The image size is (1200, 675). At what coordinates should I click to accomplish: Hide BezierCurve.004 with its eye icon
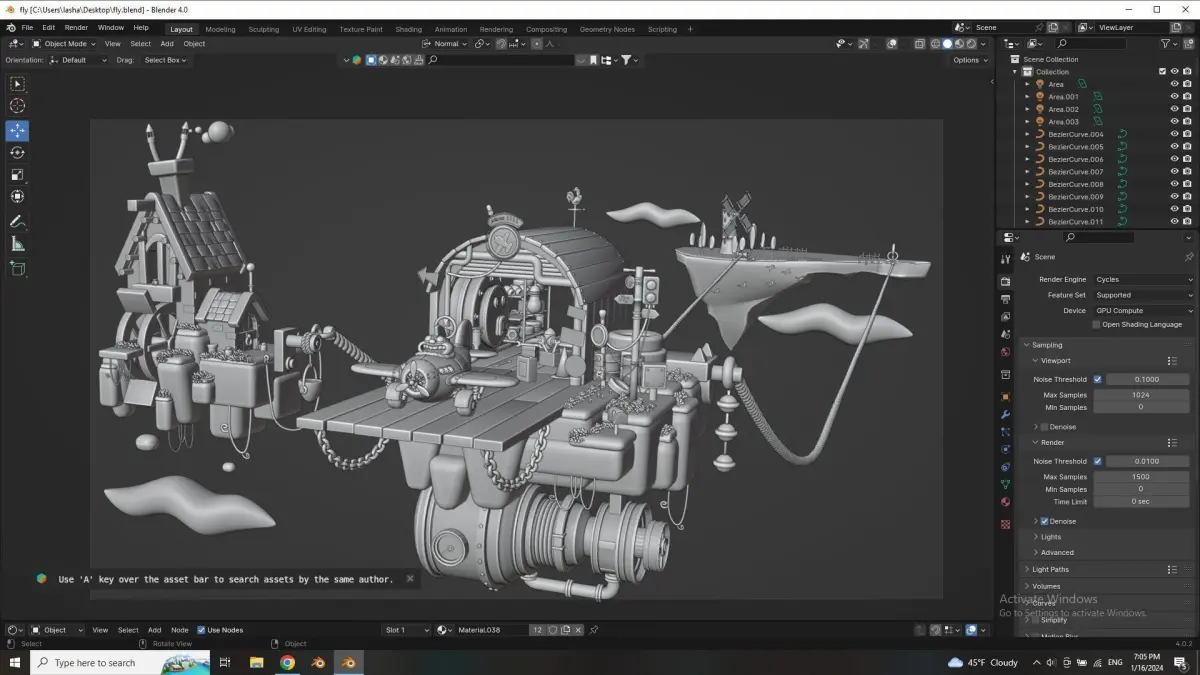(1175, 134)
